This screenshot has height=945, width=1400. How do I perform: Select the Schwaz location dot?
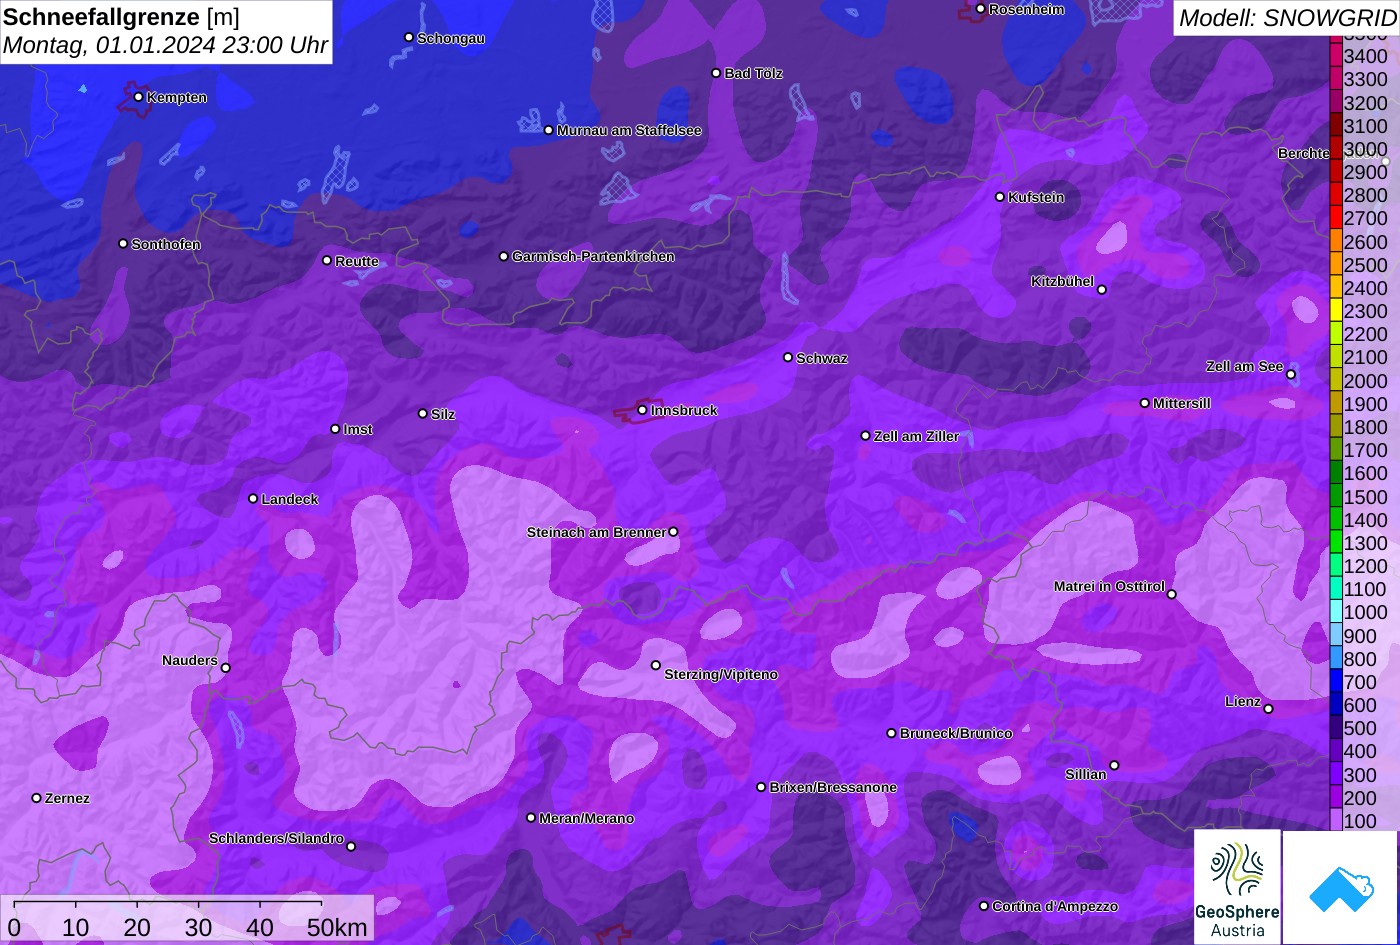[788, 357]
